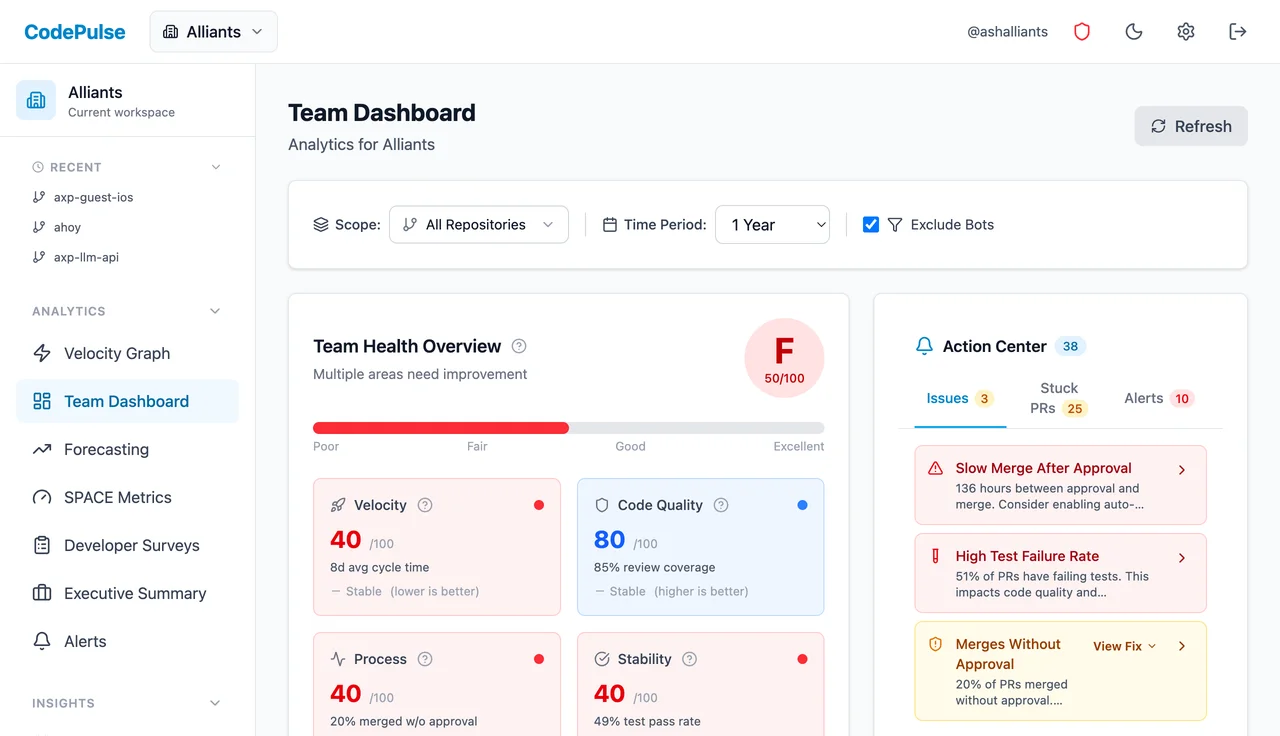Viewport: 1280px width, 736px height.
Task: Click the Scope layers icon
Action: tap(321, 225)
